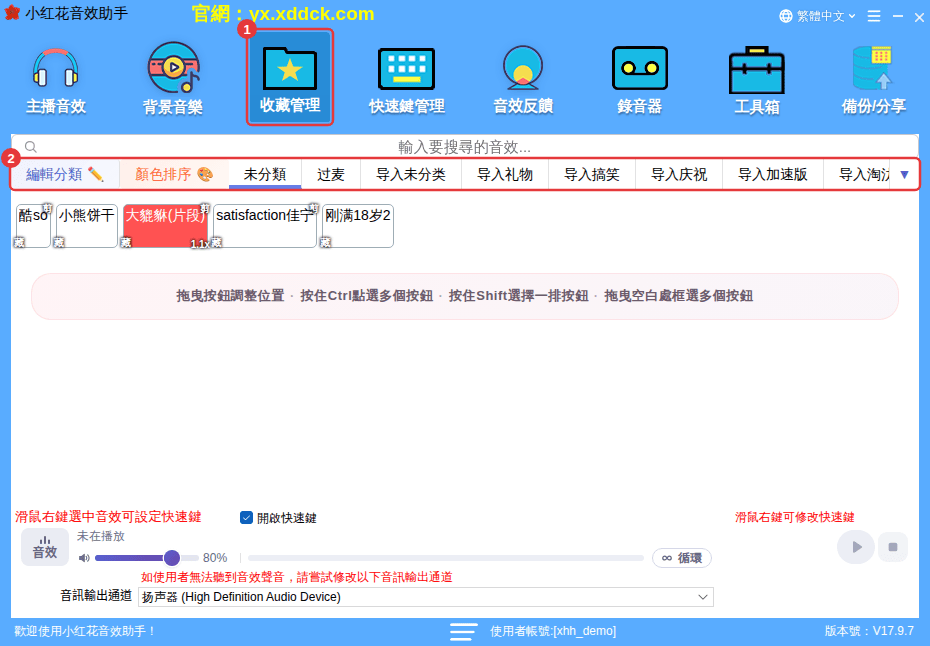930x646 pixels.
Task: Click the 顏色排序 button
Action: (x=174, y=174)
